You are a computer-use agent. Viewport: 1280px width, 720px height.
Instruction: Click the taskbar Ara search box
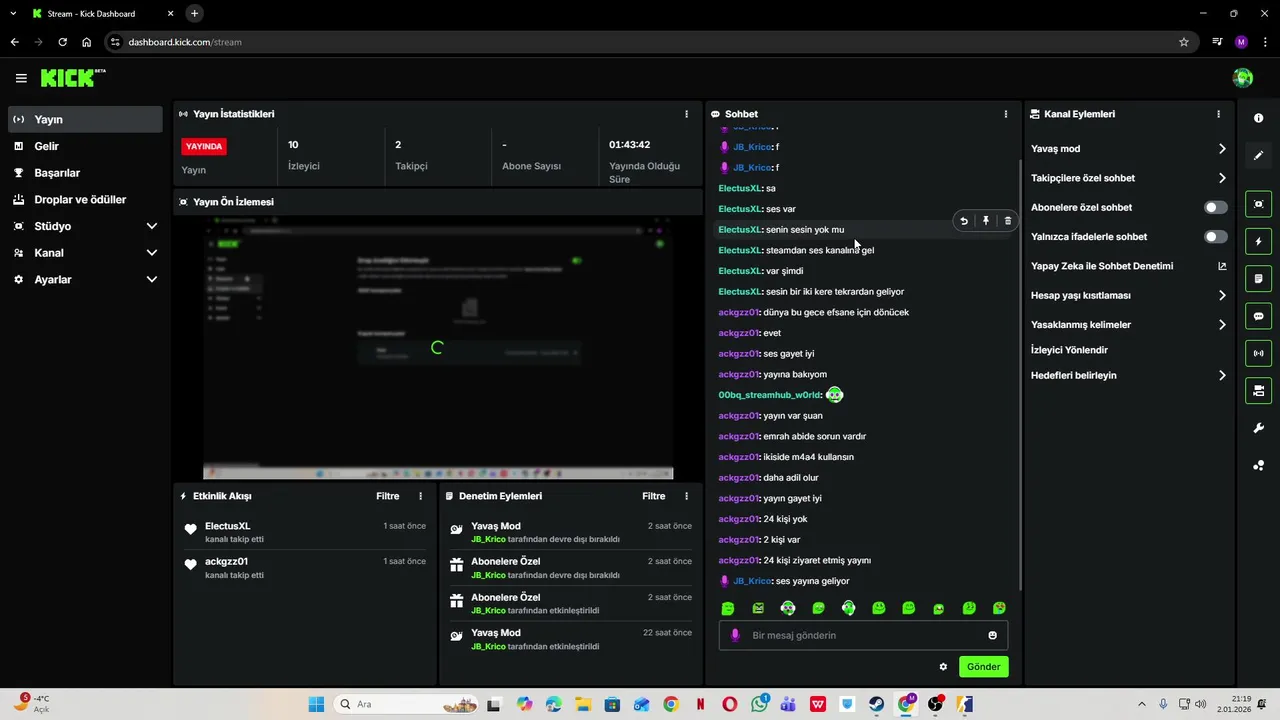pos(406,704)
